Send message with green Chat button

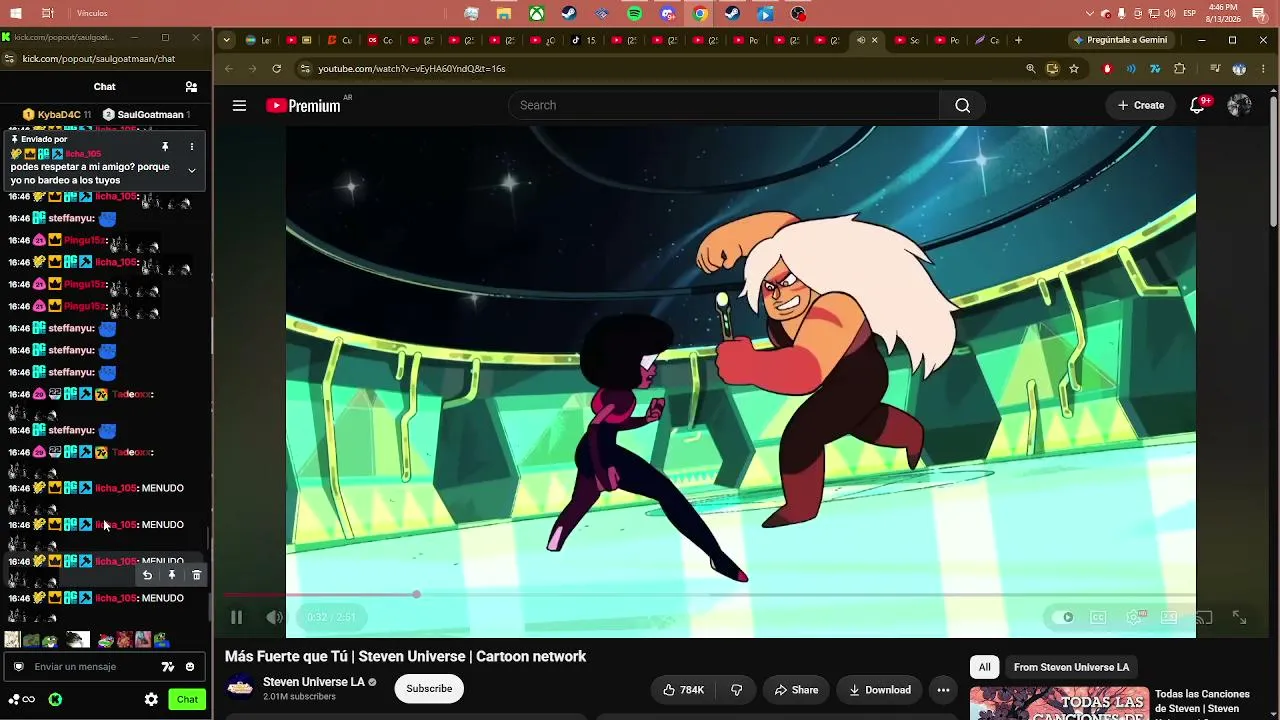(x=188, y=700)
